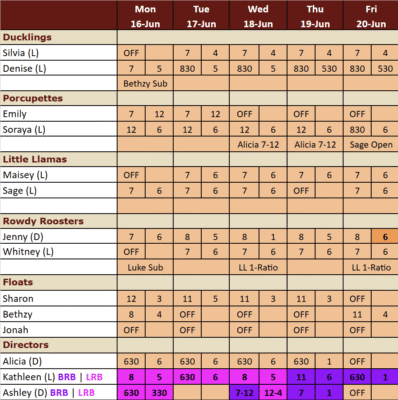Click Bethzy's Friday start time 11

[357, 314]
